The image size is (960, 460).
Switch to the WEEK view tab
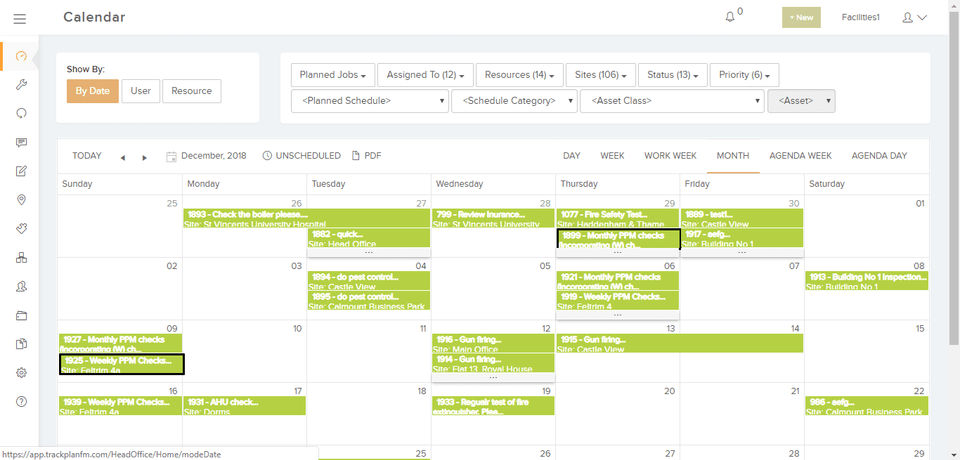pos(612,156)
